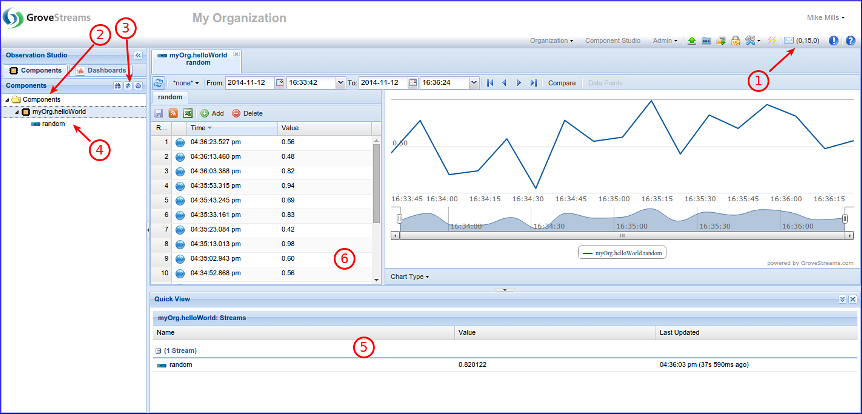This screenshot has width=862, height=414.
Task: Open the Component Studio menu item
Action: click(x=613, y=41)
